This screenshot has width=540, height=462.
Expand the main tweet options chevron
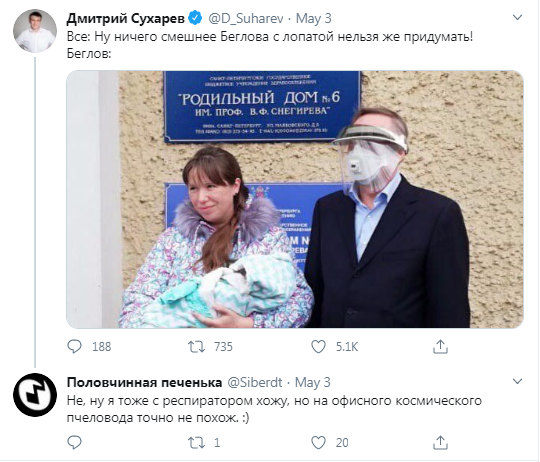[x=518, y=17]
